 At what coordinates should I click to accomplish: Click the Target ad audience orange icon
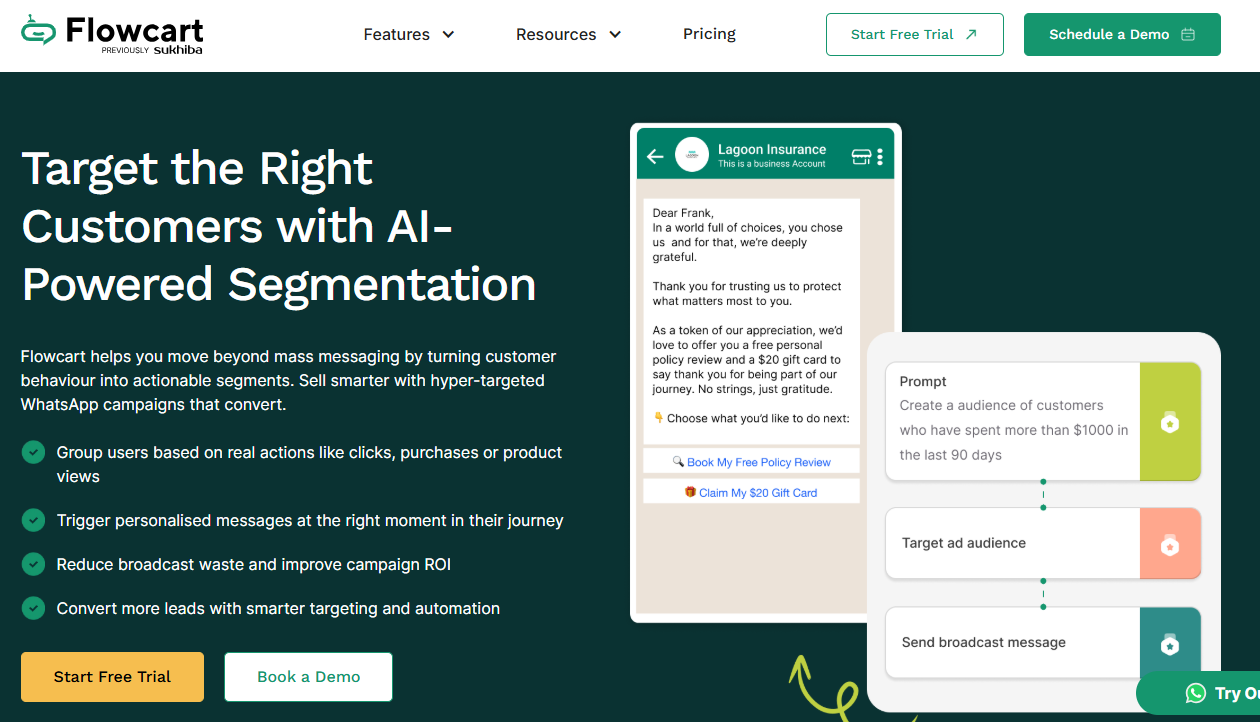point(1170,544)
